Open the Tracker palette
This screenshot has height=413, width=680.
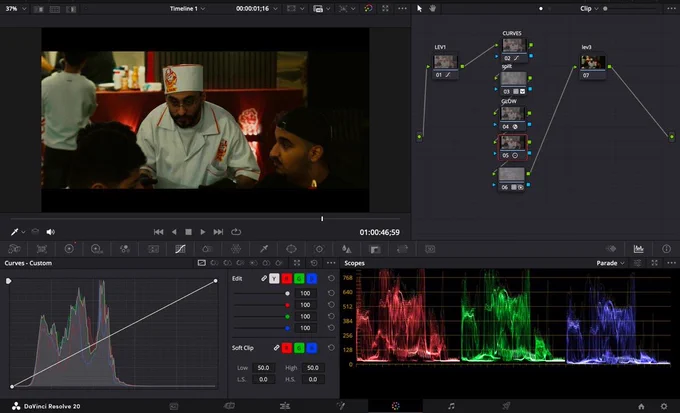click(319, 249)
